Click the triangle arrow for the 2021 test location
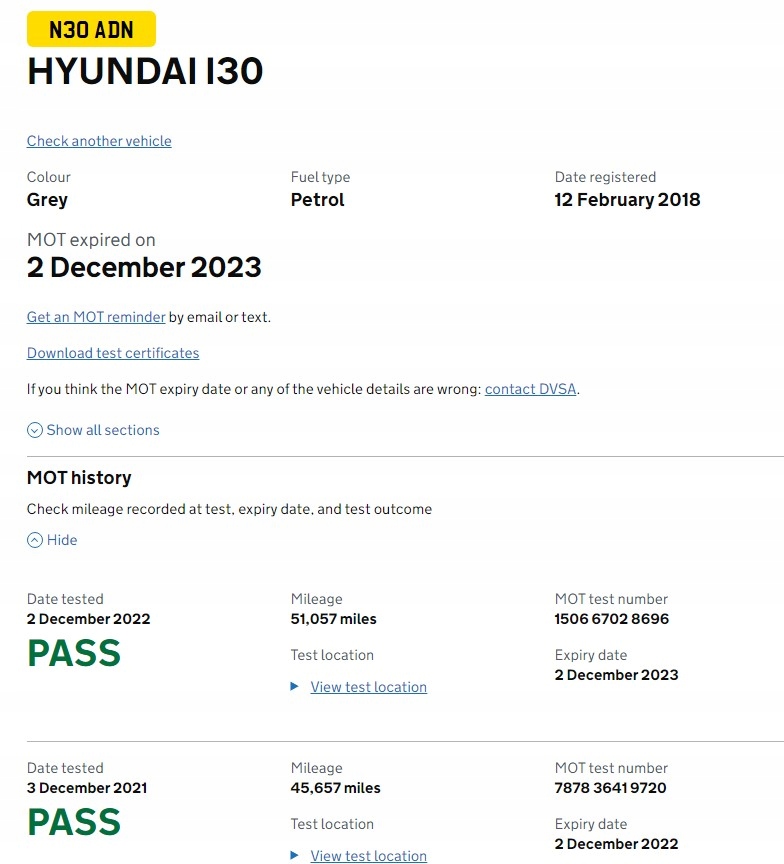Screen dimensions: 784x864 point(295,856)
